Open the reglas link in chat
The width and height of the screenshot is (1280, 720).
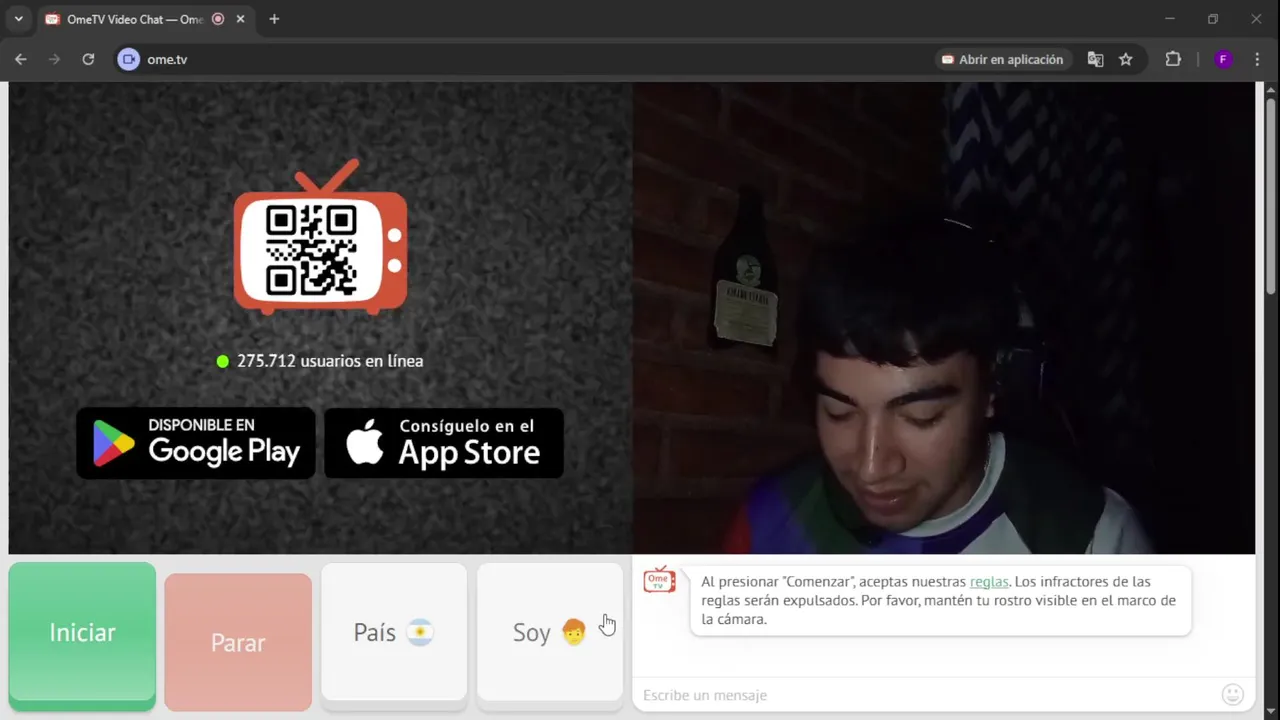(989, 581)
